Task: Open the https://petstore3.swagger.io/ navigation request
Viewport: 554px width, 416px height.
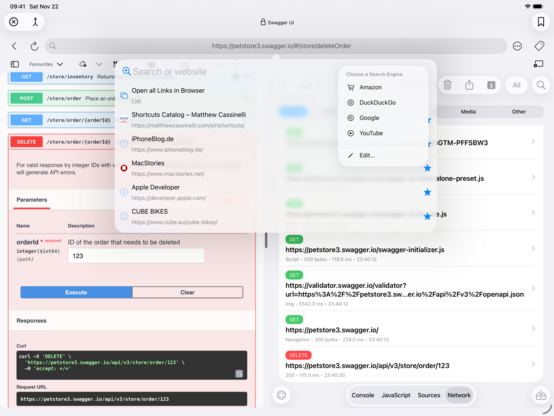Action: point(411,329)
